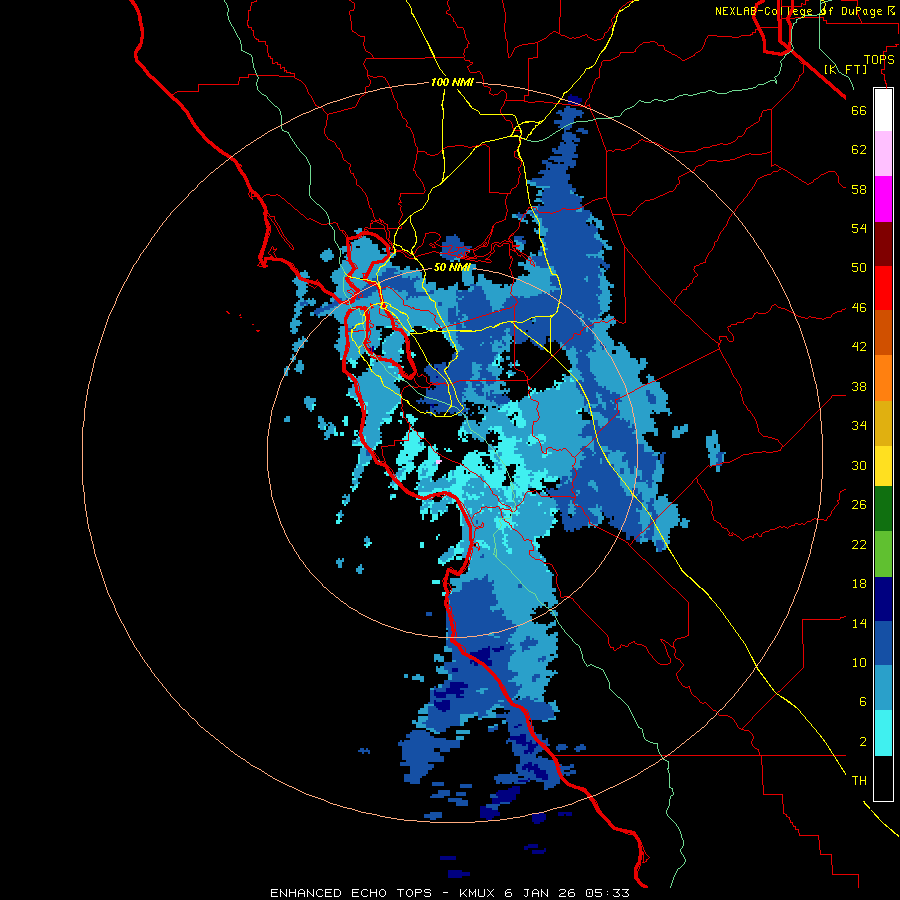Click the dark red (maroon) legend swatch
Screen dimensions: 900x900
883,244
